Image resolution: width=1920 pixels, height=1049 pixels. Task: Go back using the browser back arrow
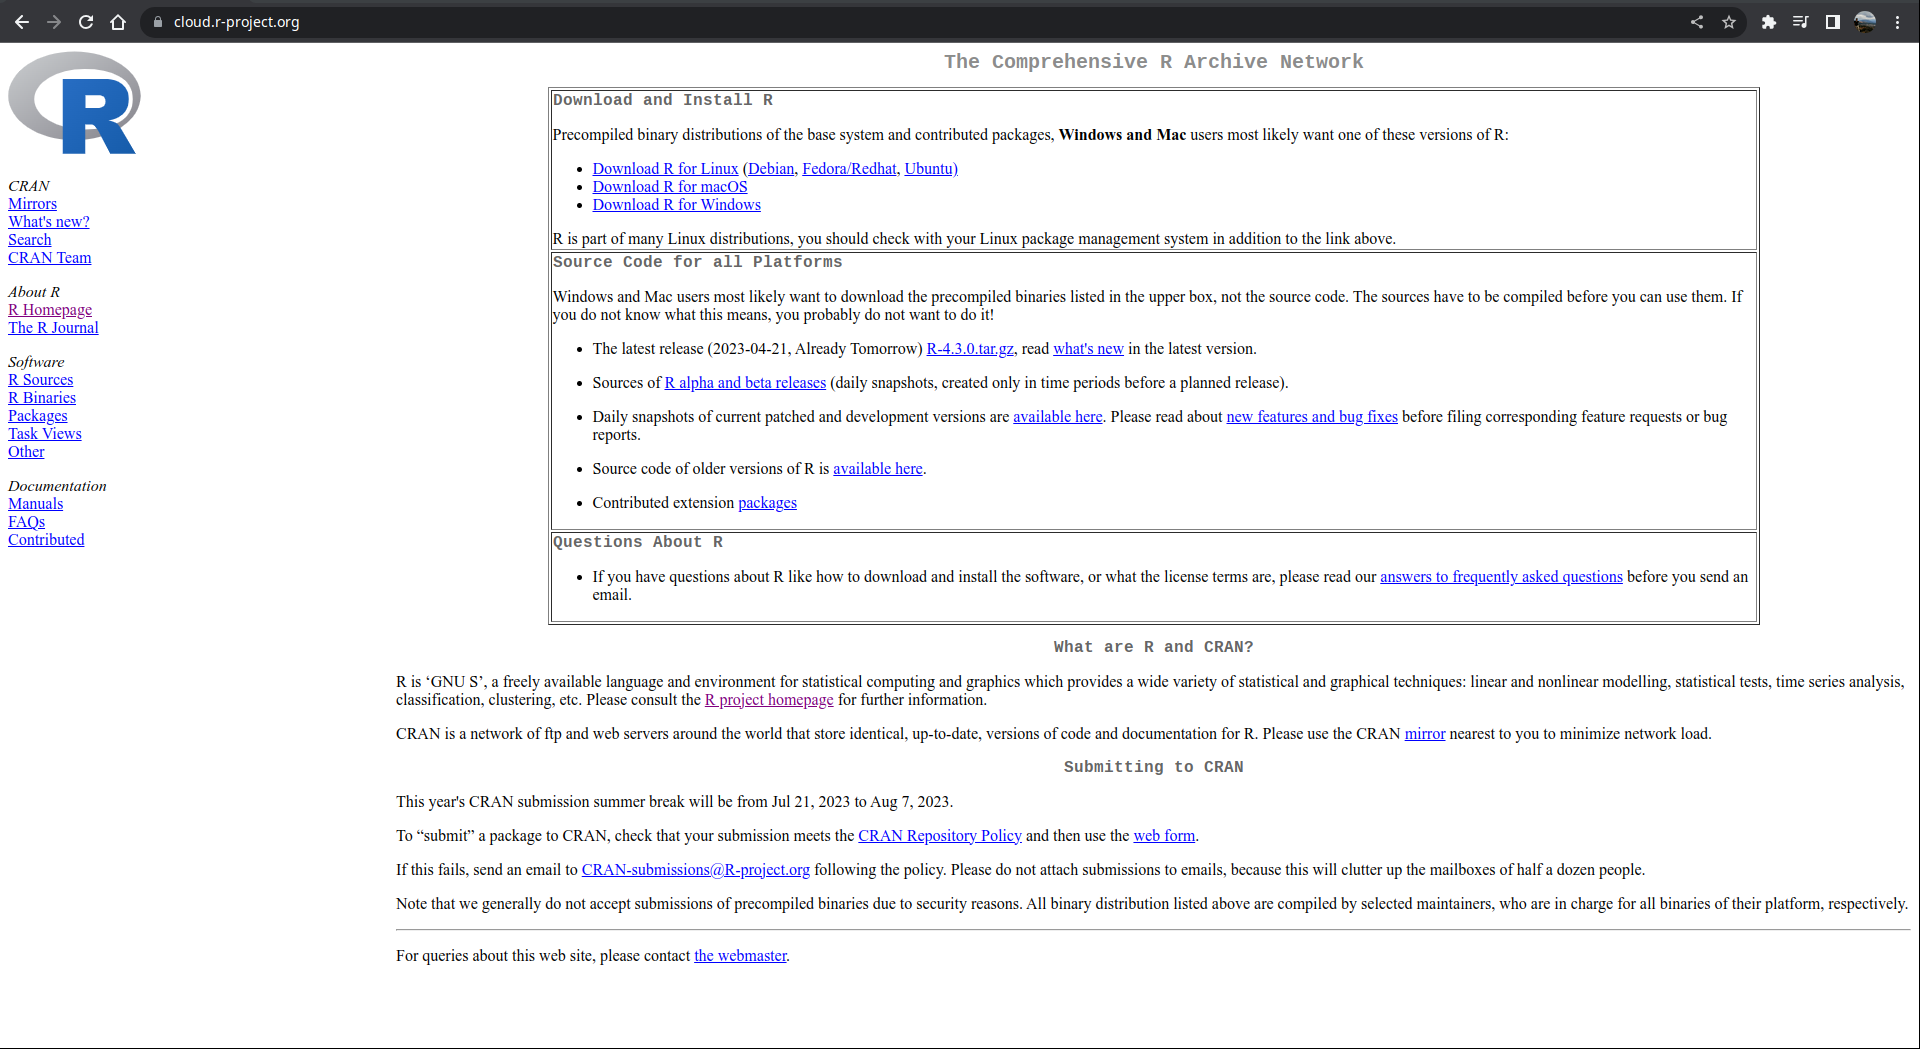tap(22, 22)
